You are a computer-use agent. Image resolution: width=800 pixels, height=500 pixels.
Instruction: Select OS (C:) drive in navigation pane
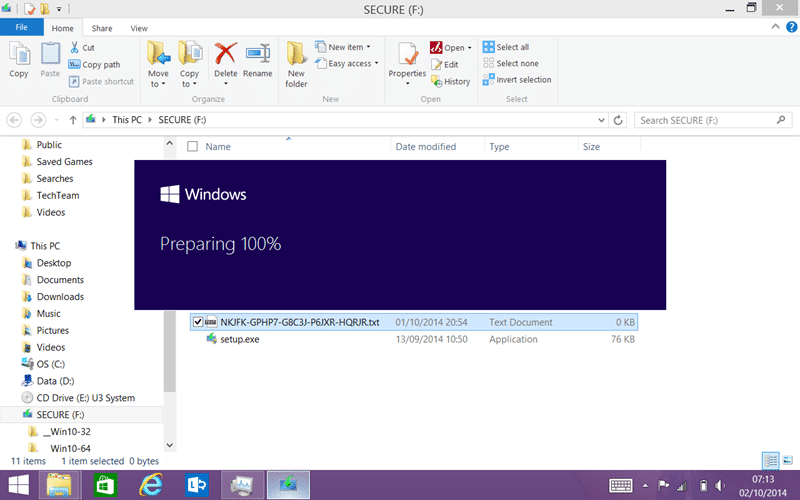51,364
